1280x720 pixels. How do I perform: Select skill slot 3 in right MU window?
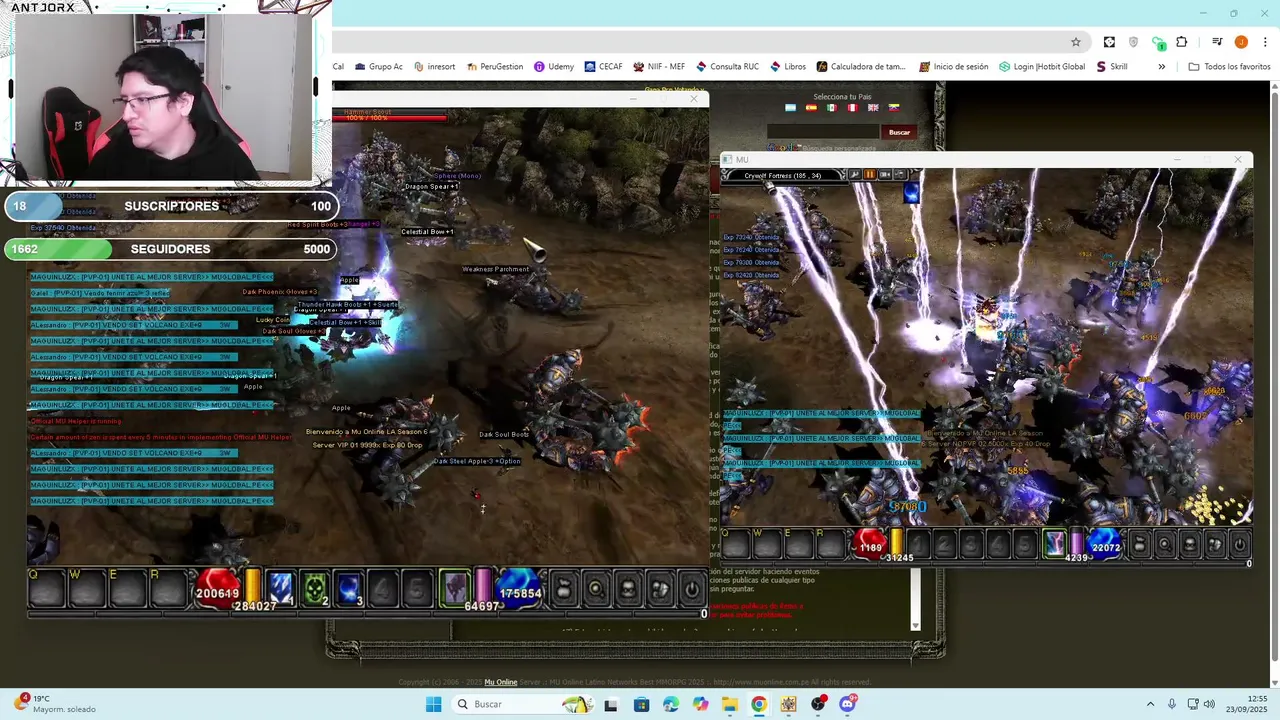(971, 545)
